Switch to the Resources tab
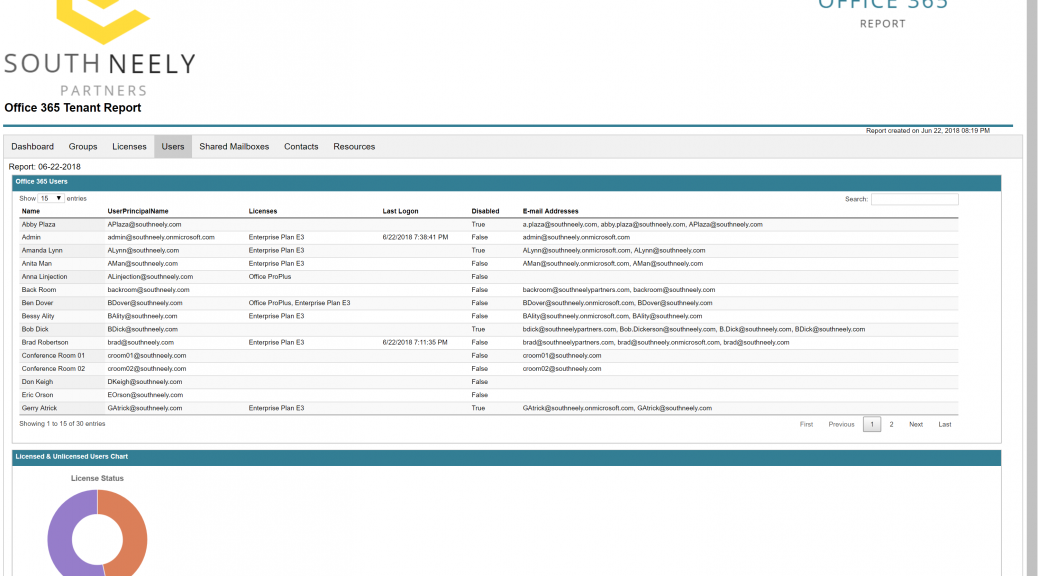 [354, 146]
